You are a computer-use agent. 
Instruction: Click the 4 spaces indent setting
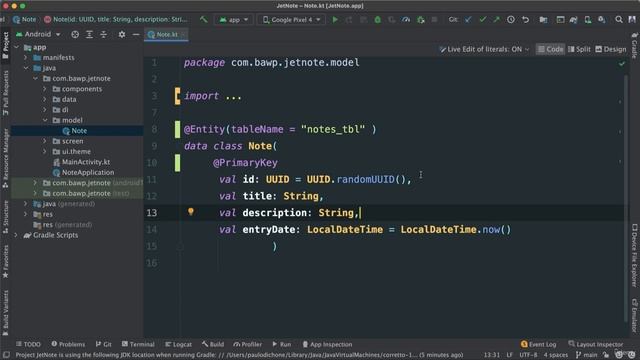coord(556,355)
